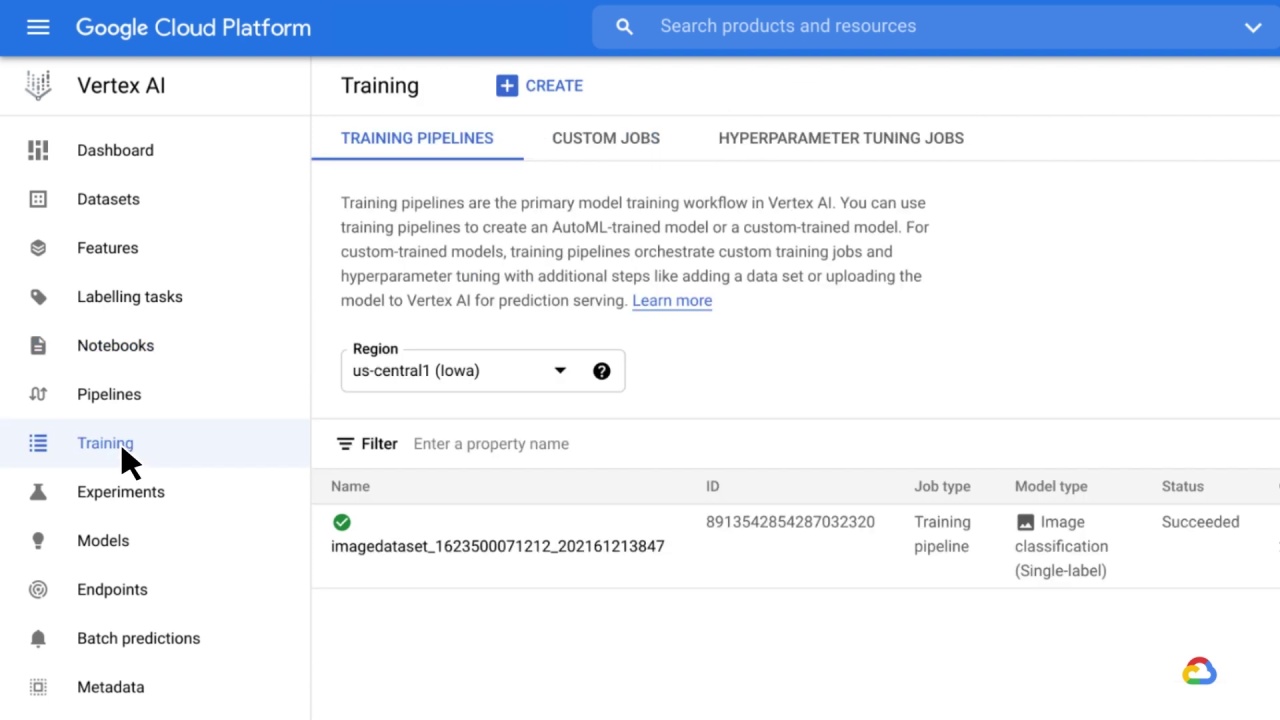The image size is (1280, 720).
Task: Follow the Learn more link
Action: click(x=672, y=301)
